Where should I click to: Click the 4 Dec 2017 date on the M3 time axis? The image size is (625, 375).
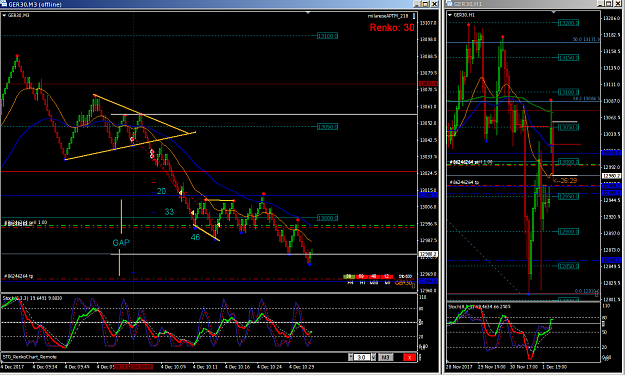point(13,367)
